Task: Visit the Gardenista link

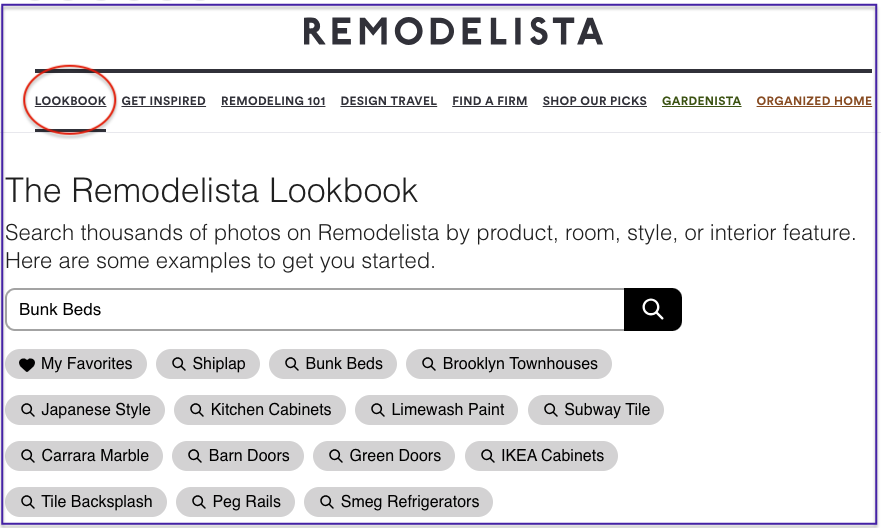Action: click(x=701, y=101)
